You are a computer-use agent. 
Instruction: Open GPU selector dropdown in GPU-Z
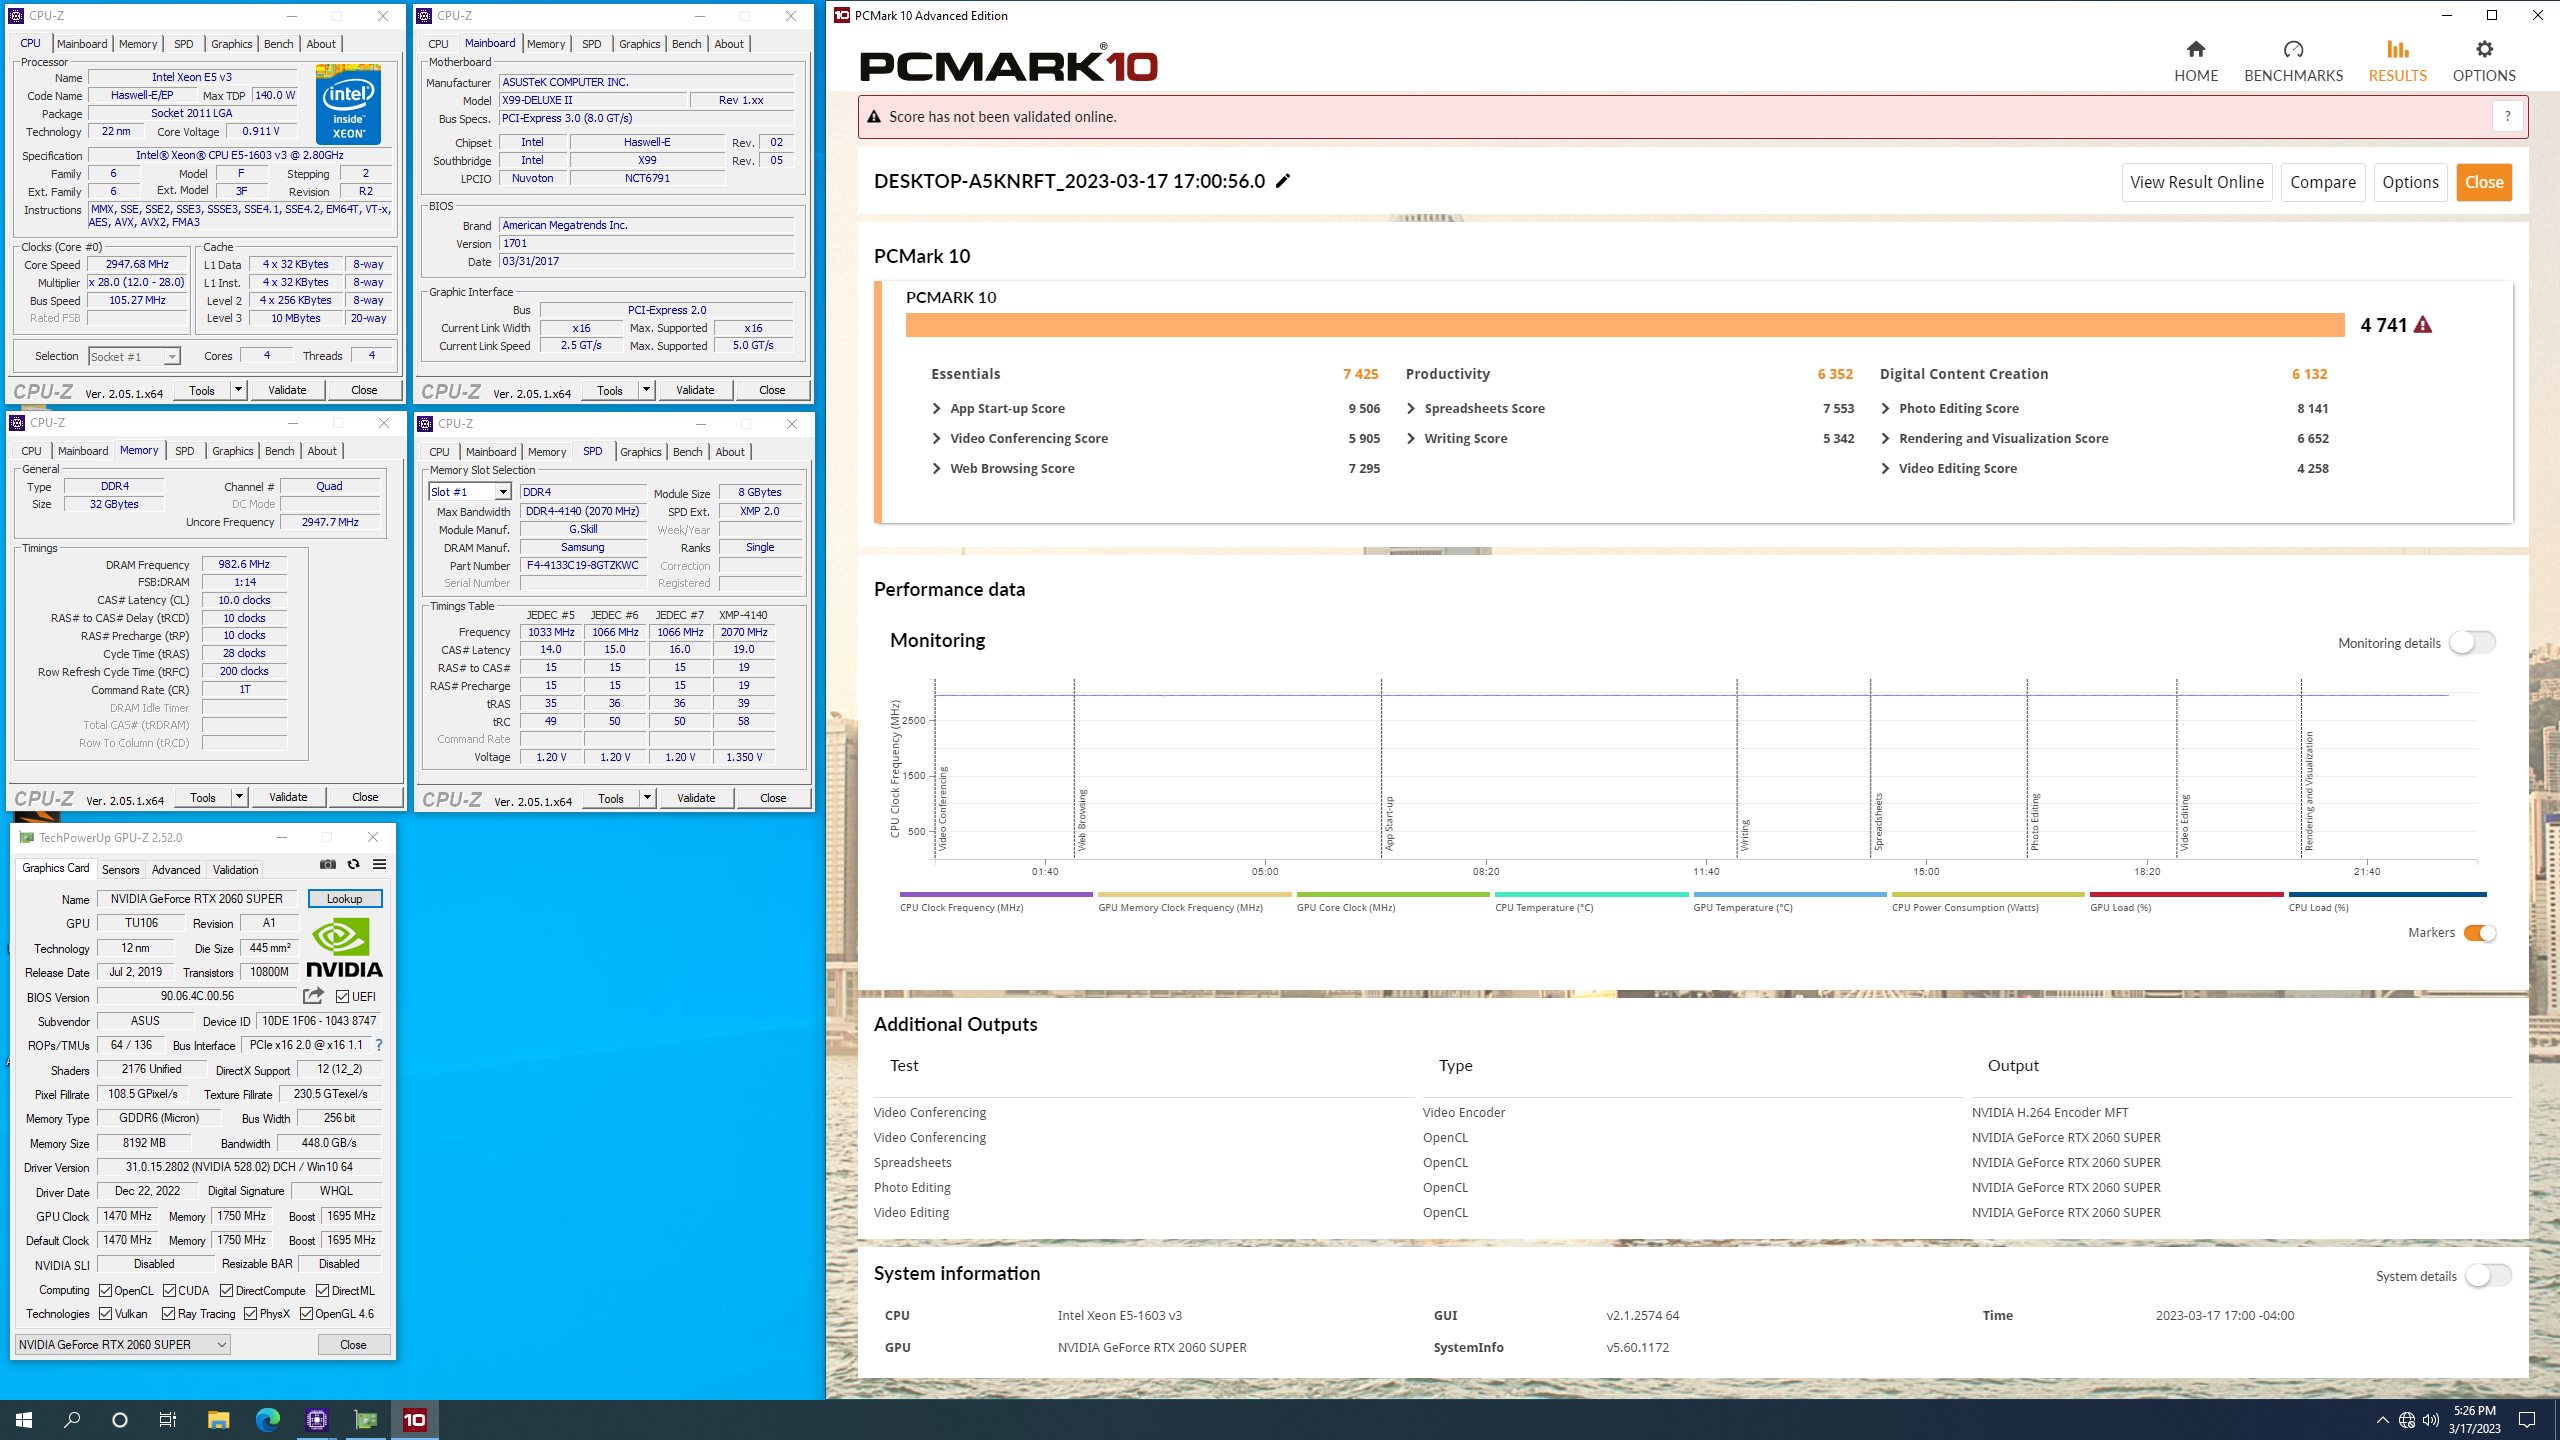pos(123,1345)
